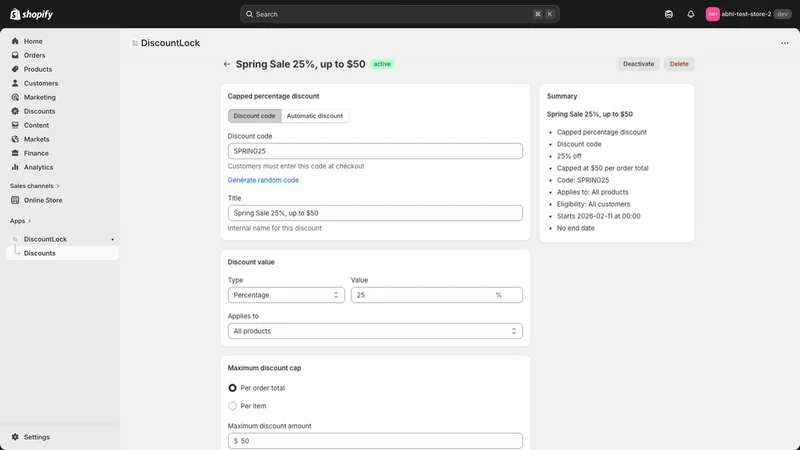Click the Finance bank icon

[15, 153]
